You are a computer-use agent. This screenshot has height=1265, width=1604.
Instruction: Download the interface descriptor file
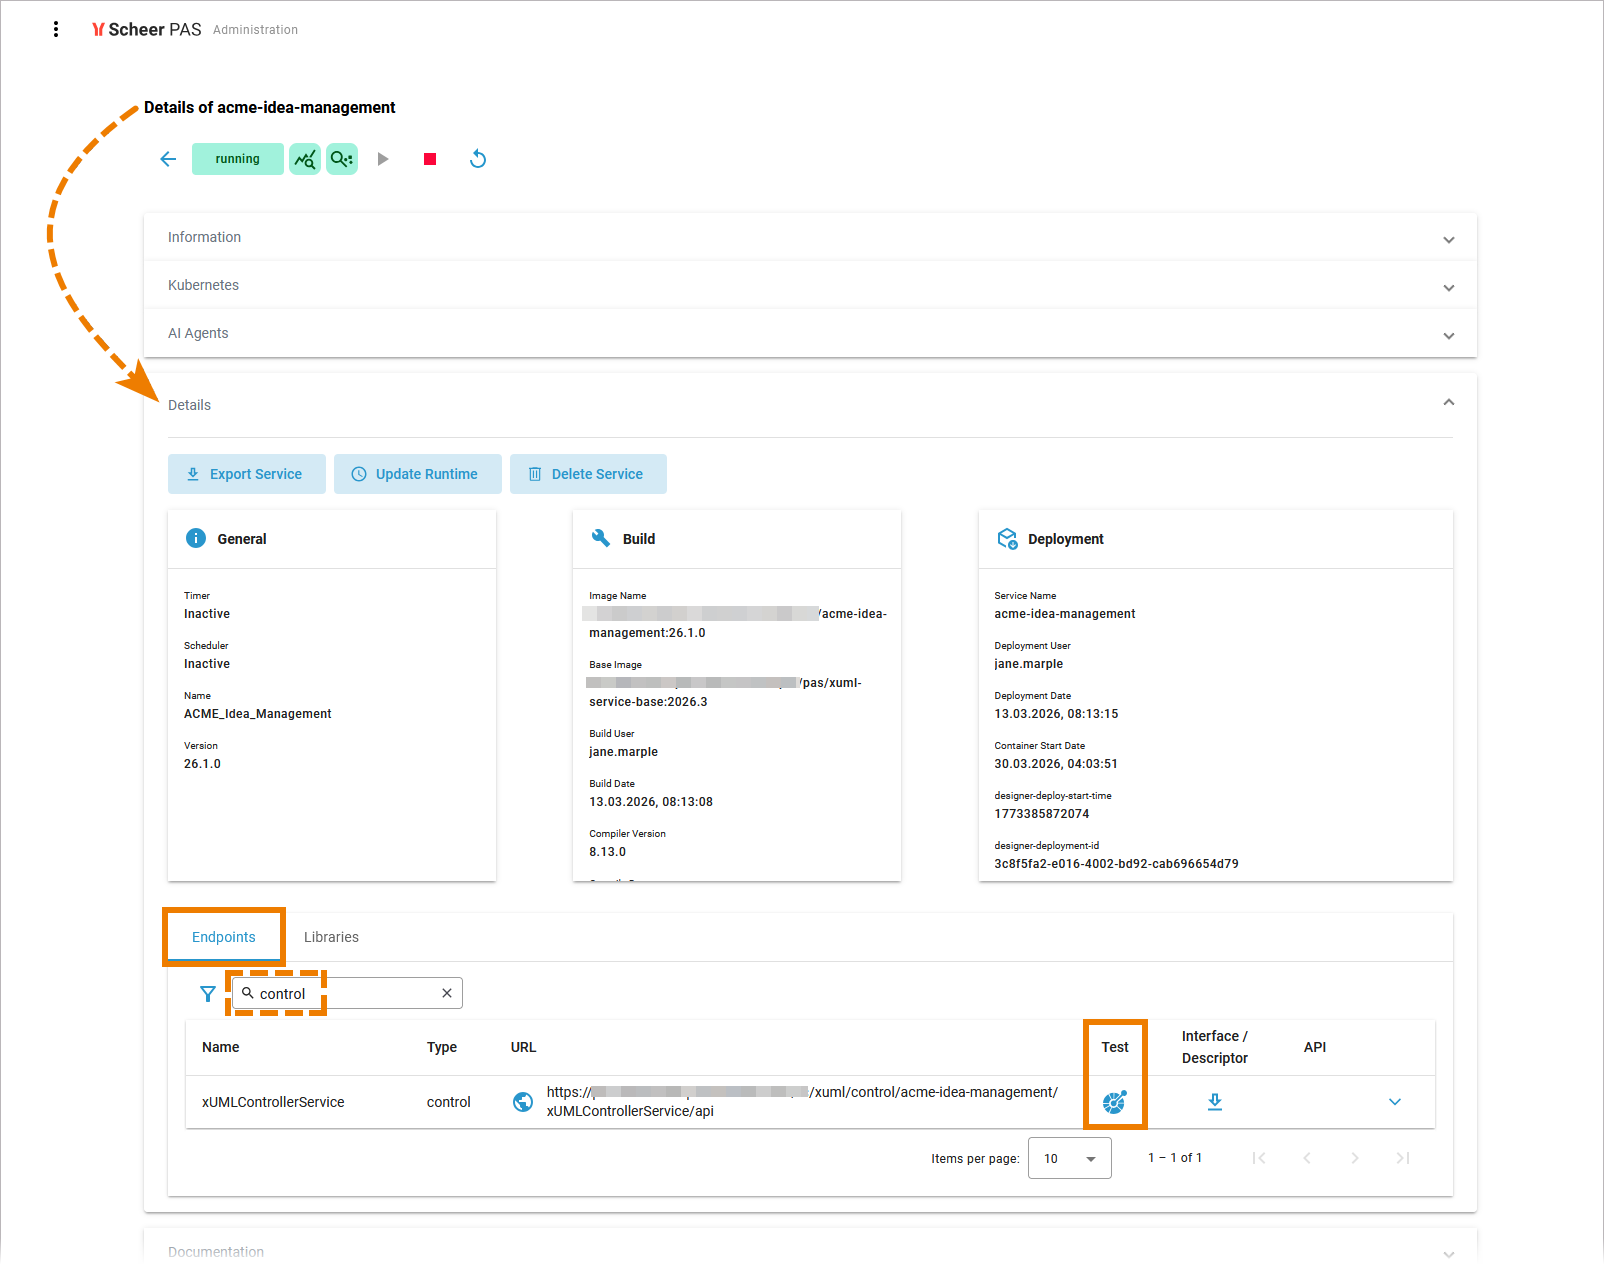click(1215, 1102)
